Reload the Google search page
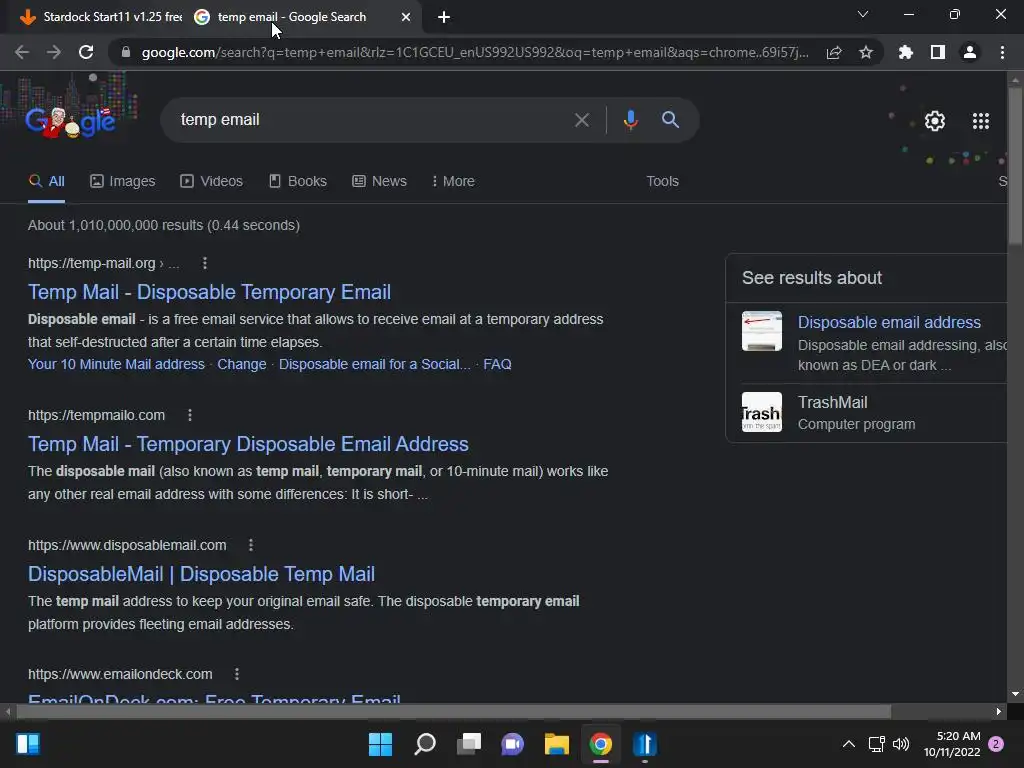 pos(86,52)
